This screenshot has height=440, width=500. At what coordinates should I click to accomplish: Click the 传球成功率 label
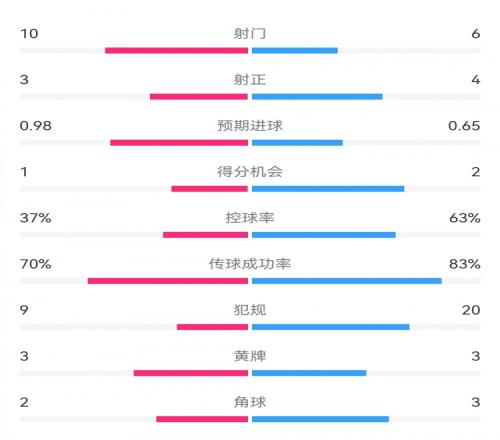(x=250, y=264)
